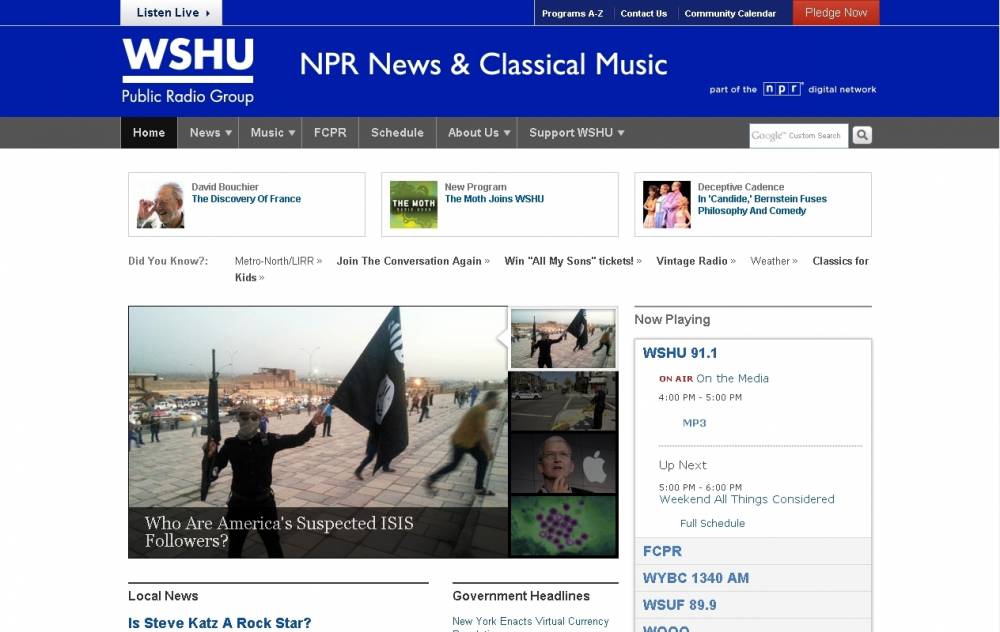The height and width of the screenshot is (632, 1000).
Task: Click the WSHU Public Radio Group logo
Action: tap(188, 70)
